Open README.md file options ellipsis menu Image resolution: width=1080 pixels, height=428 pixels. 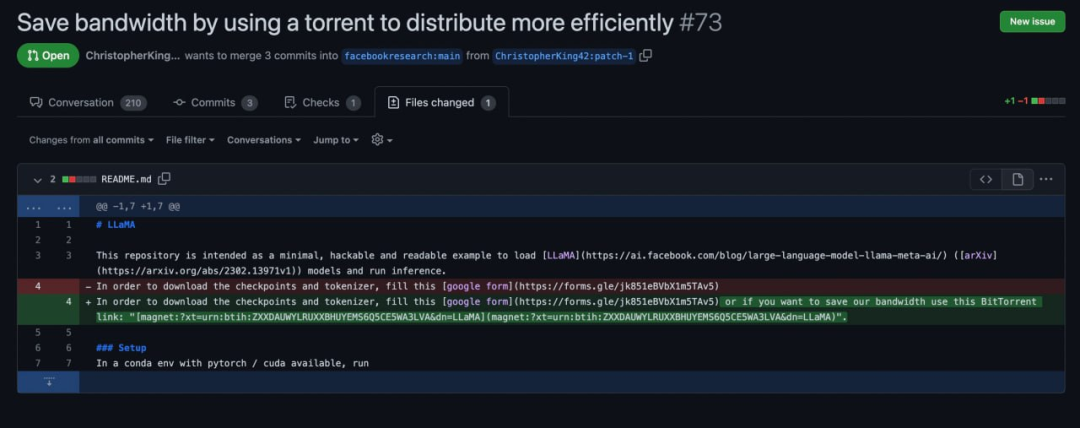1046,179
